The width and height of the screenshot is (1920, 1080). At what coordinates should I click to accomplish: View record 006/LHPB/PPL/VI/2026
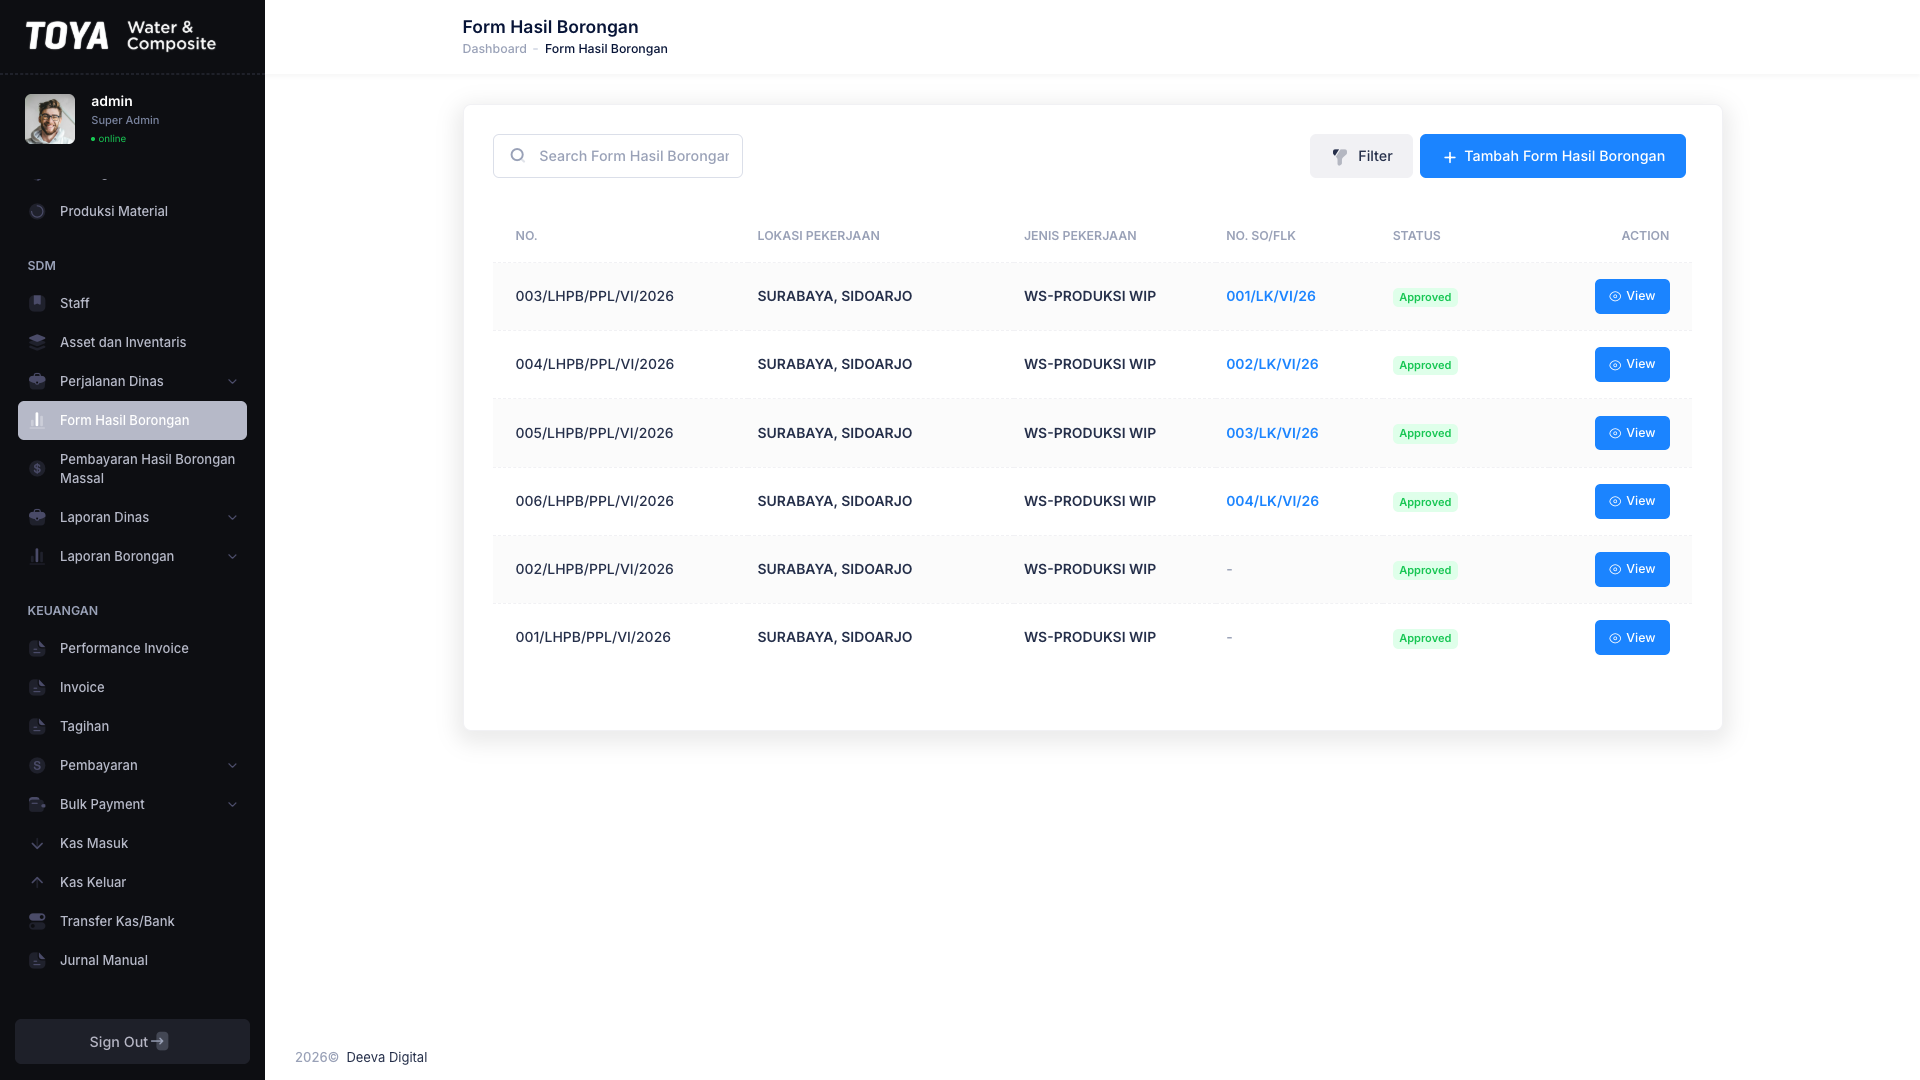(x=1632, y=501)
